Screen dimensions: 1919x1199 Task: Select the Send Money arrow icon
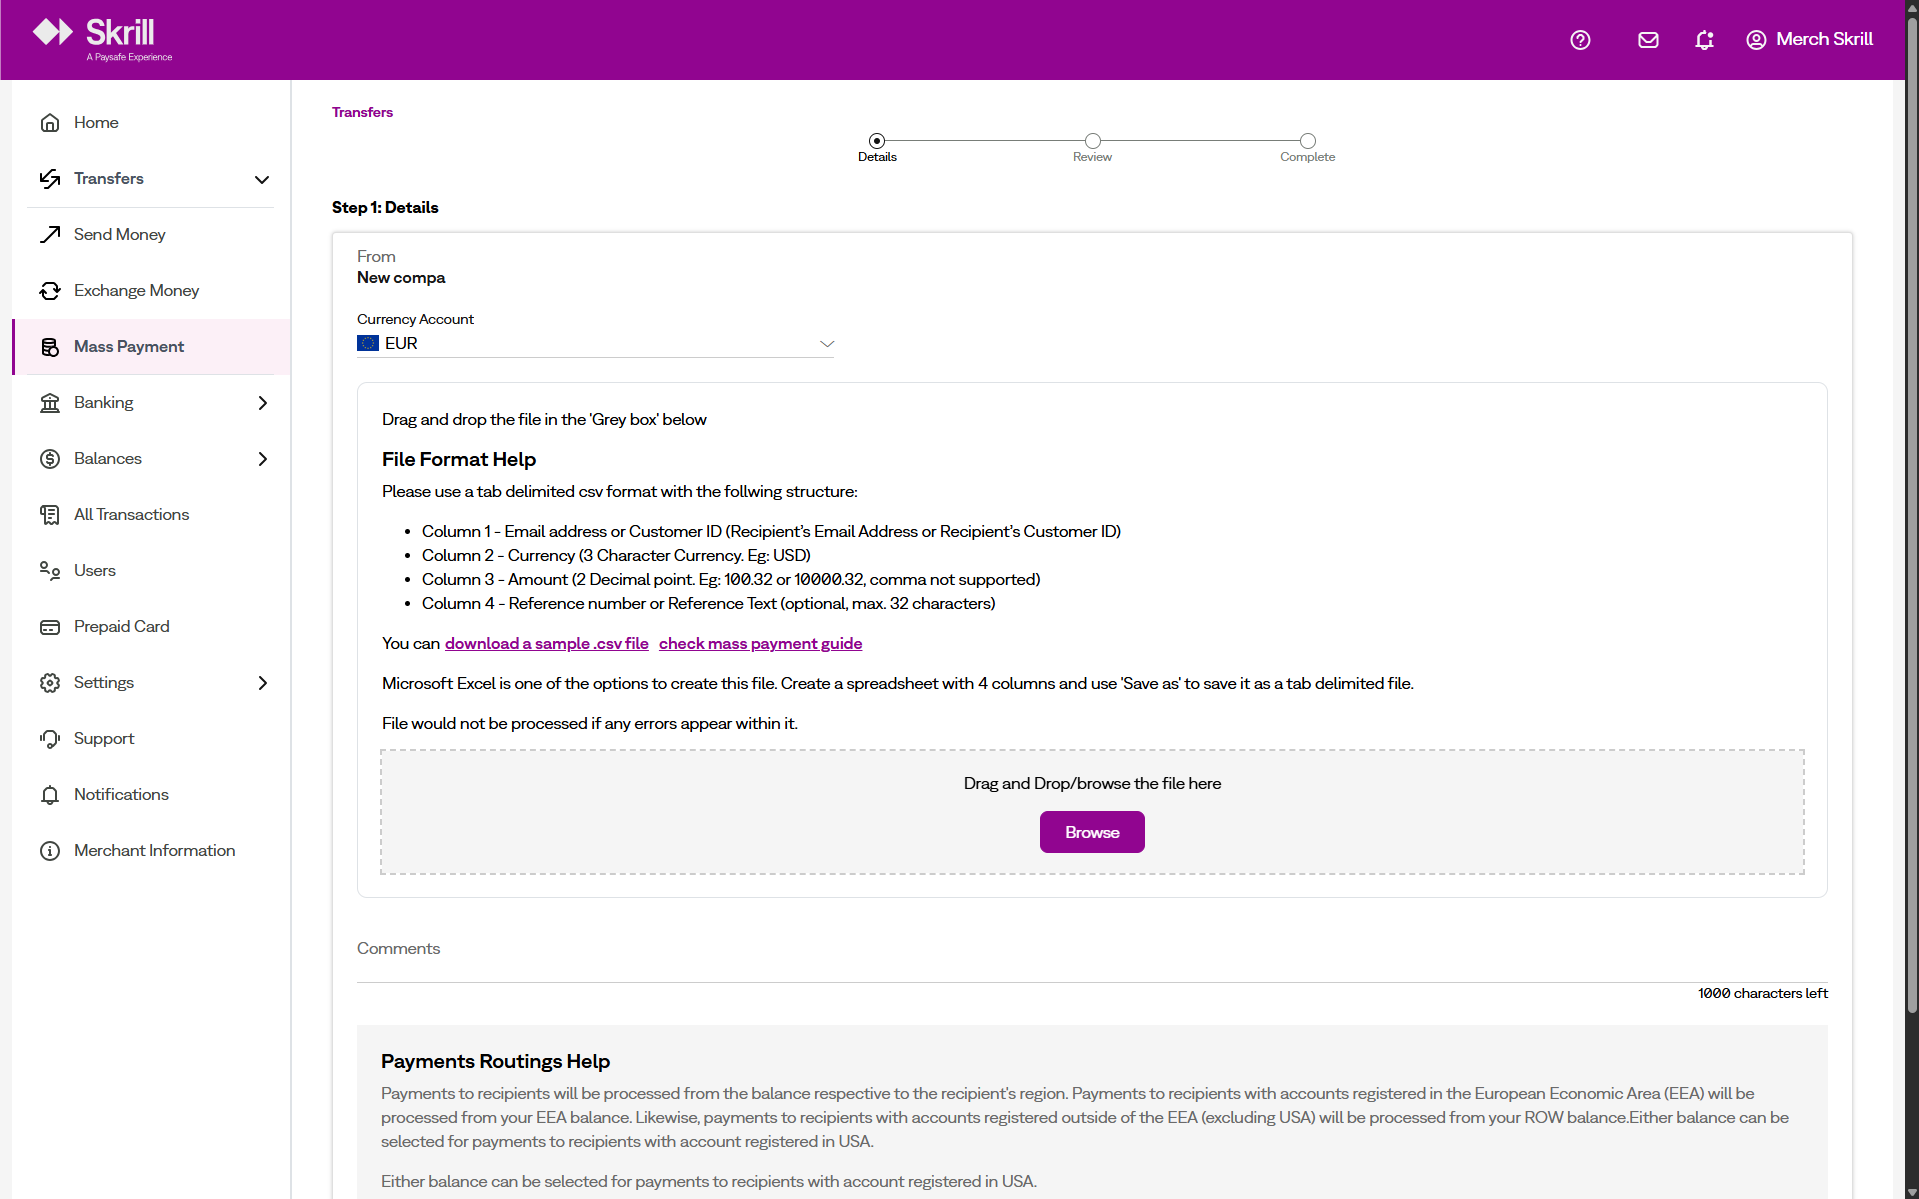click(50, 234)
